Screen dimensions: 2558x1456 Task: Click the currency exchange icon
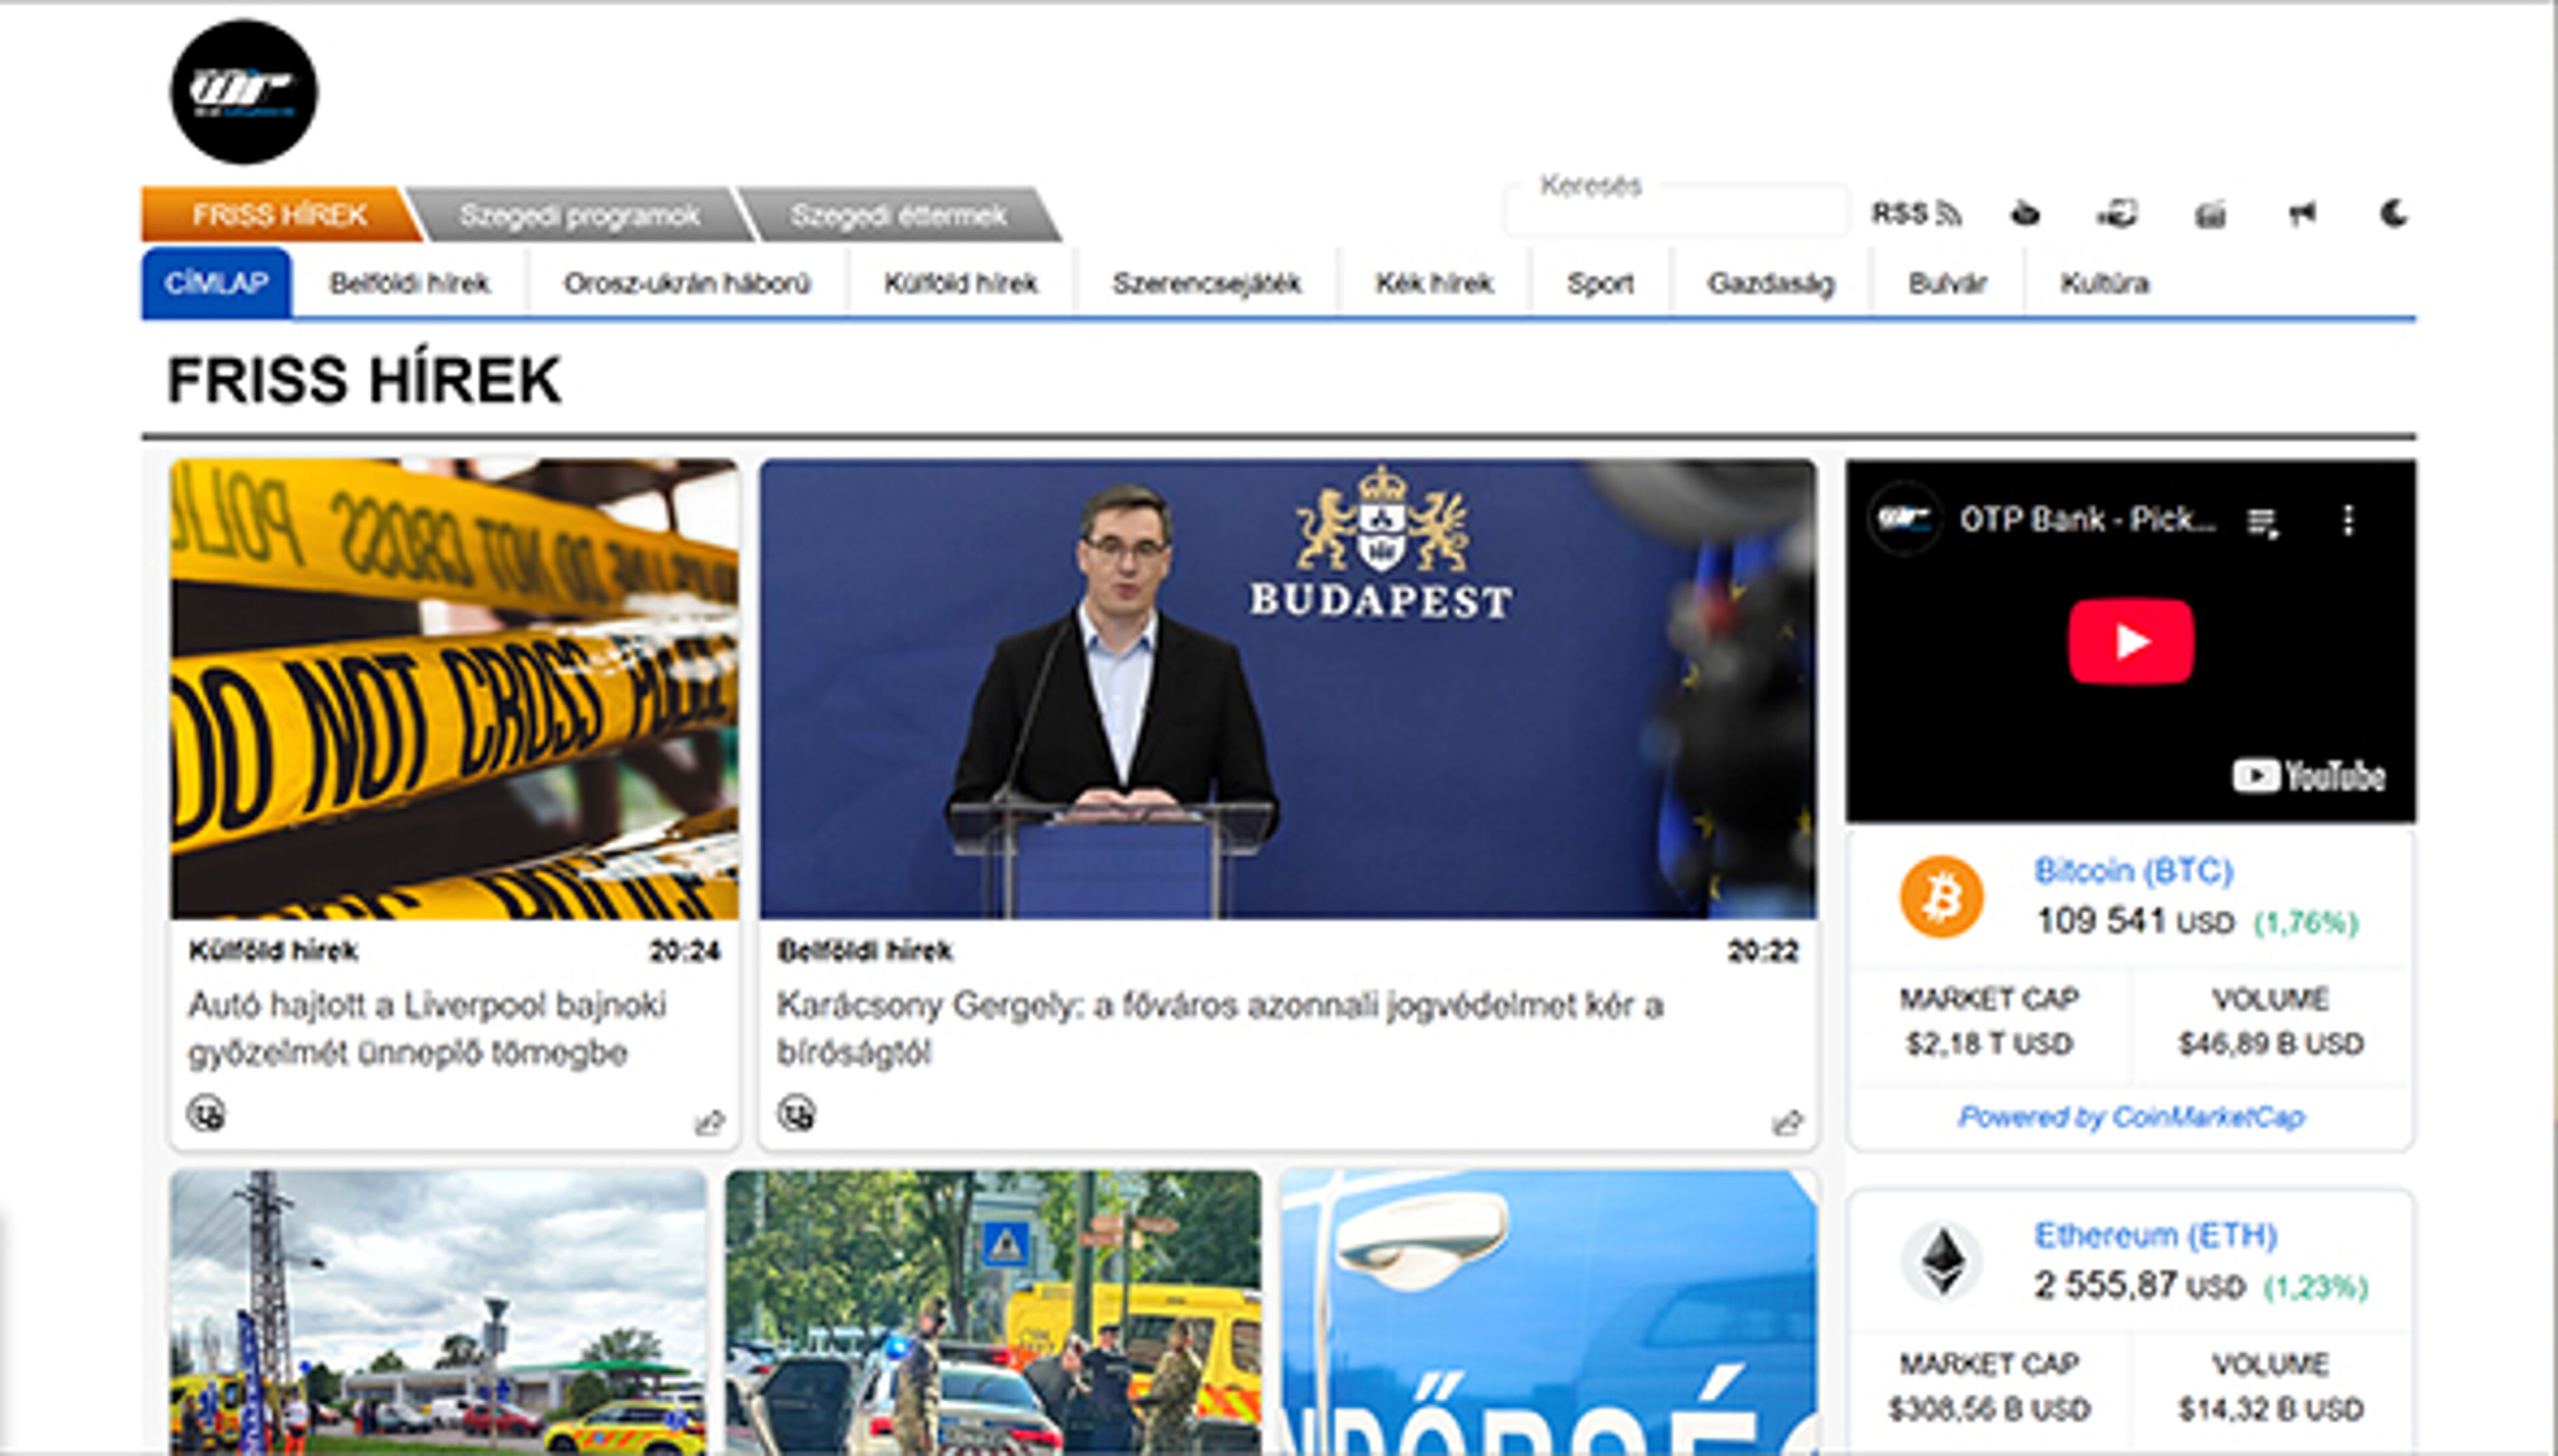tap(2117, 214)
